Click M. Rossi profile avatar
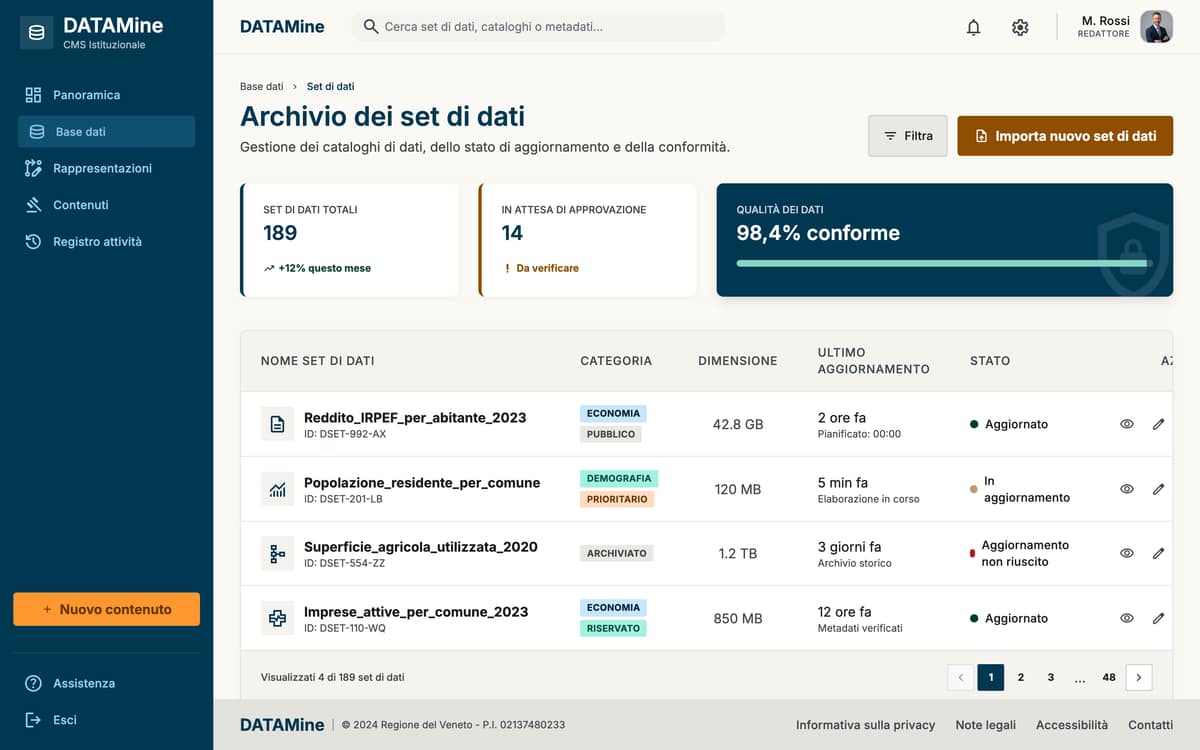 click(1156, 27)
